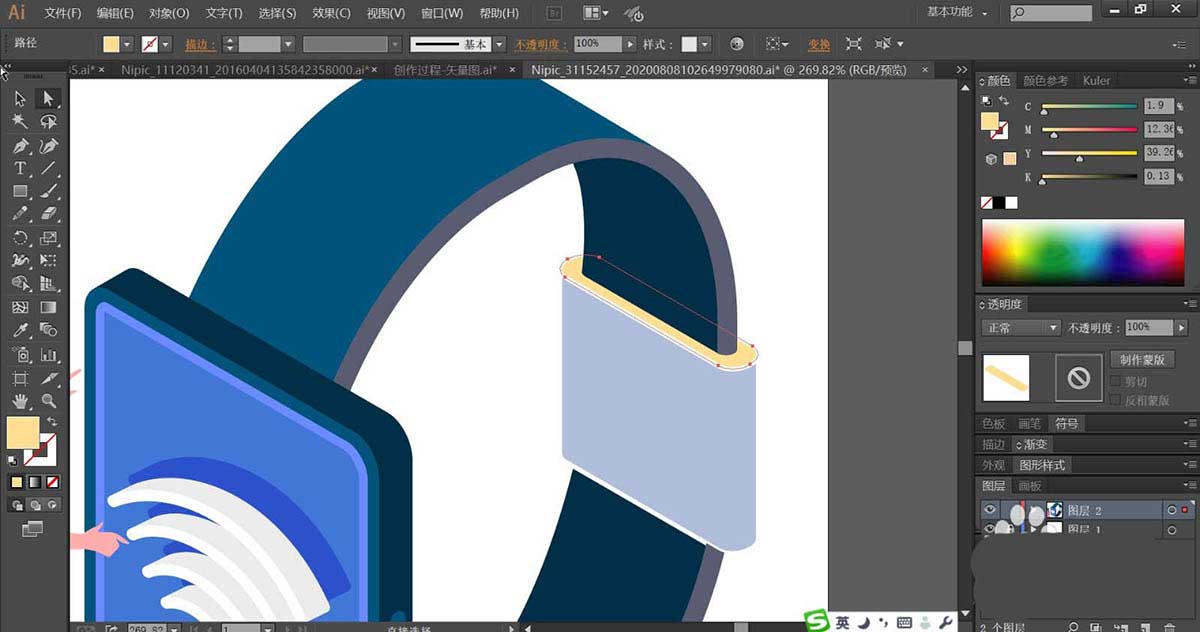Activate the Type tool
1200x632 pixels.
19,169
